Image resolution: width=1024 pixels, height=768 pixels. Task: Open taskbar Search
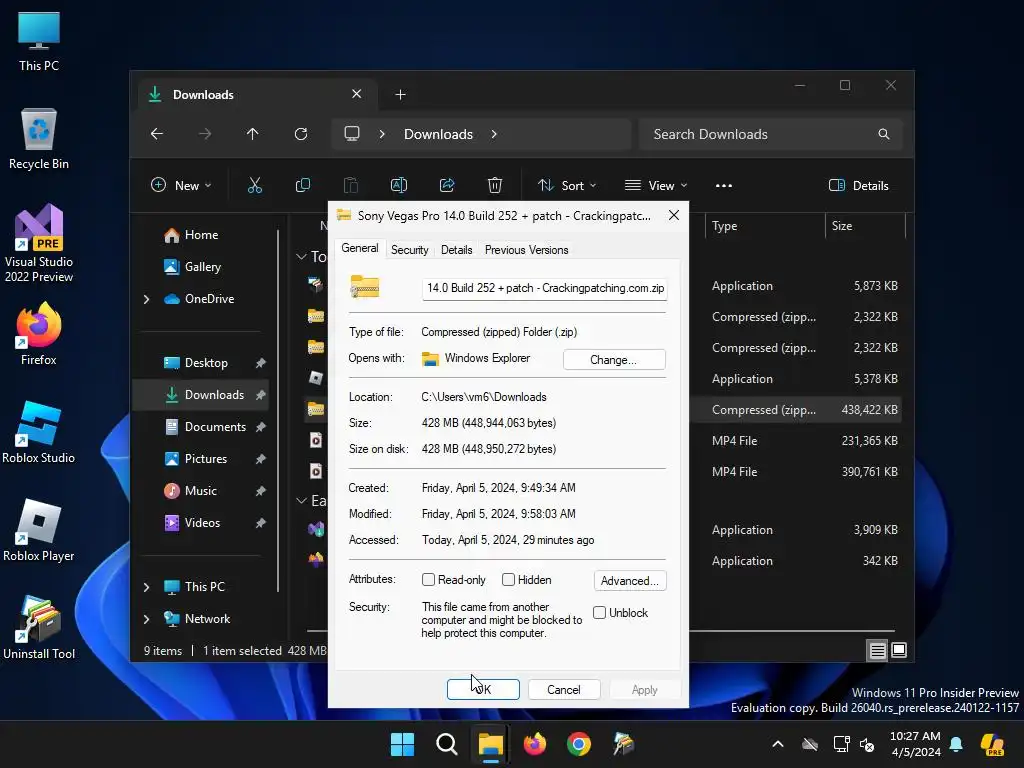click(447, 744)
